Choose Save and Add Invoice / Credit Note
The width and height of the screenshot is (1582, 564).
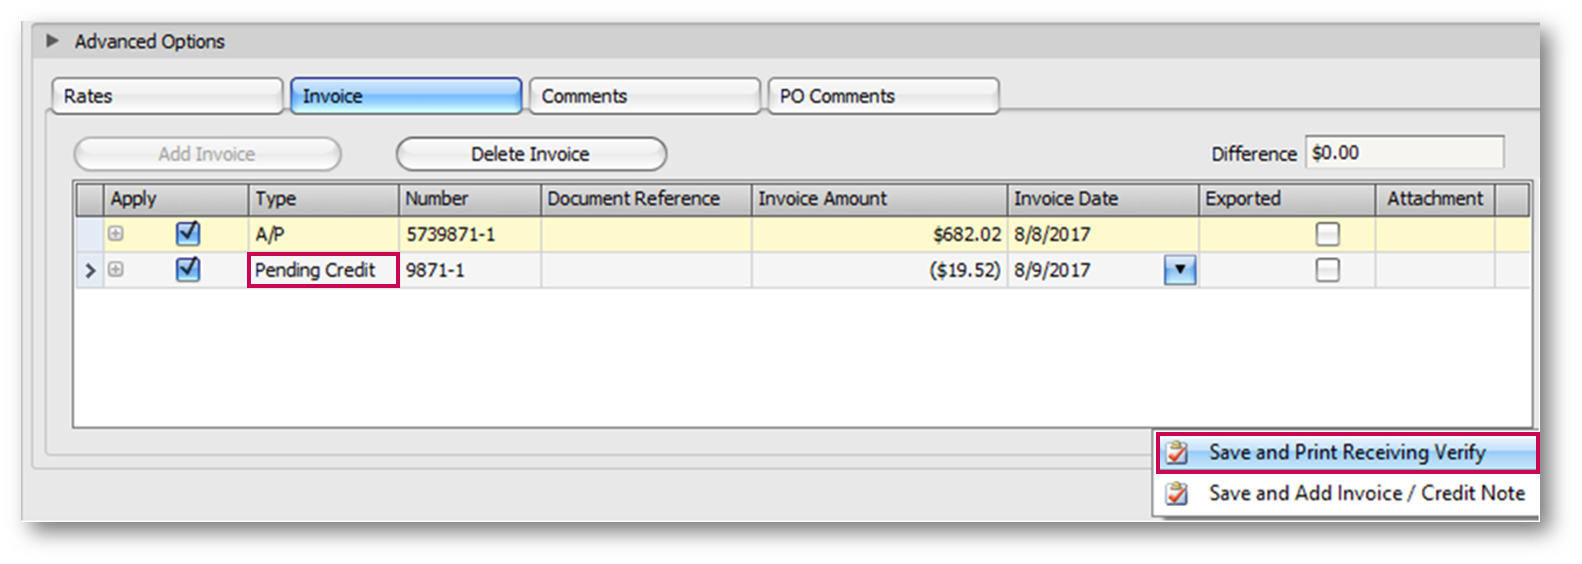point(1366,493)
